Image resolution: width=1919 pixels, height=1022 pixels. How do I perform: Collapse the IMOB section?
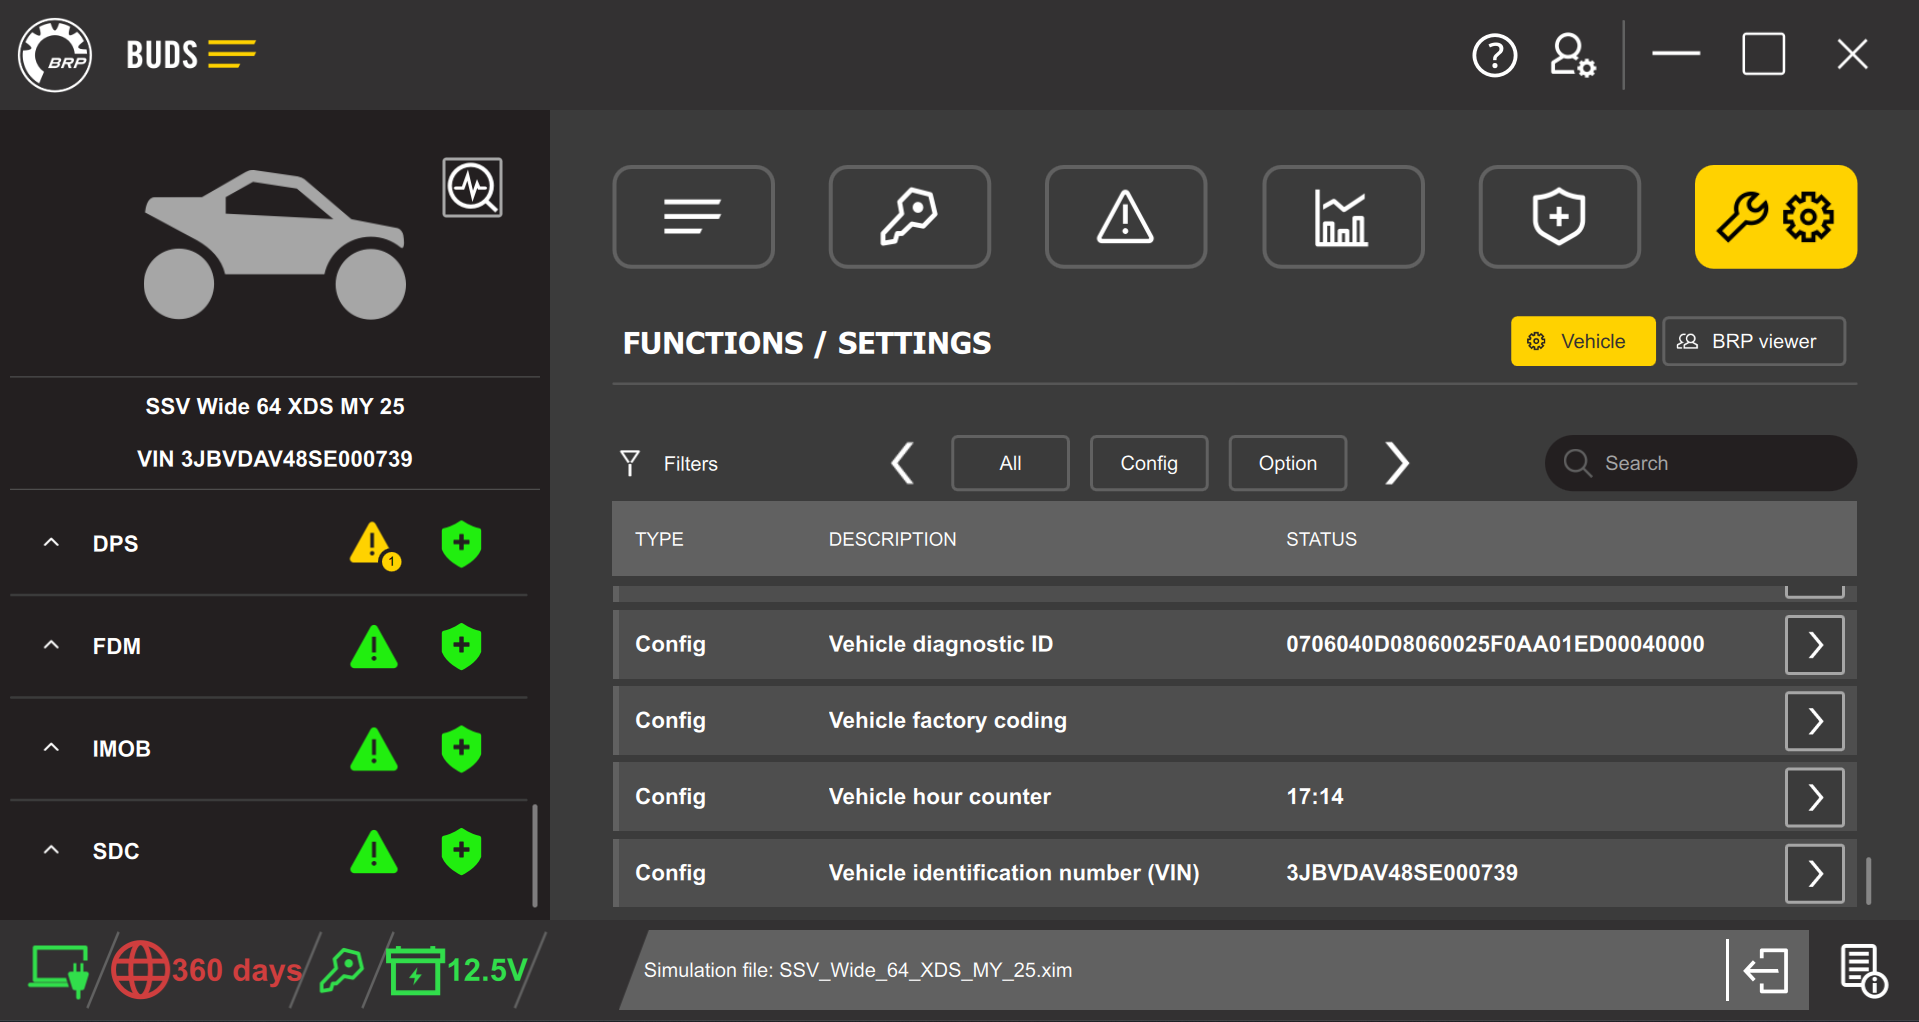[x=51, y=748]
